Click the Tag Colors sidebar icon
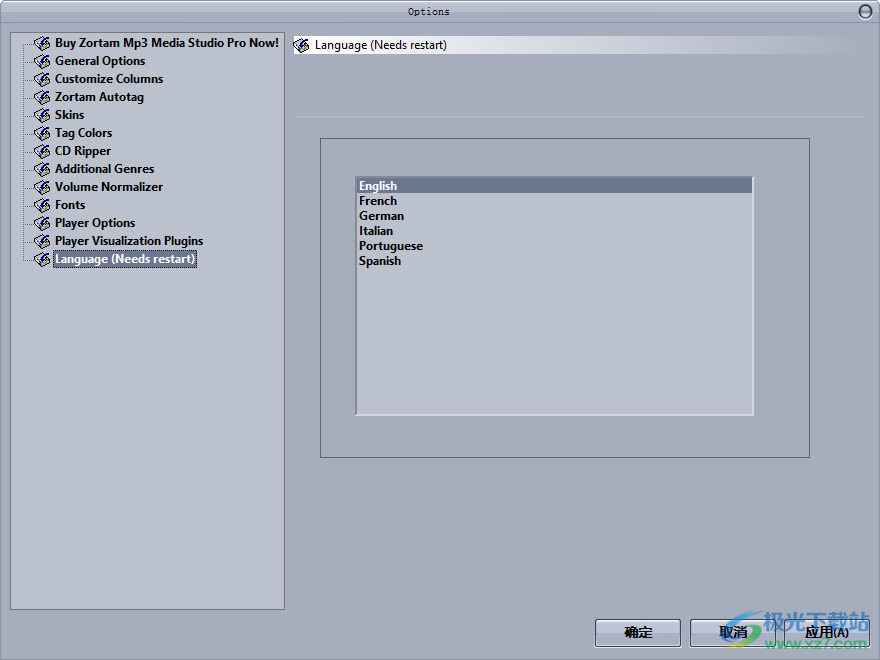The width and height of the screenshot is (880, 660). [x=41, y=133]
